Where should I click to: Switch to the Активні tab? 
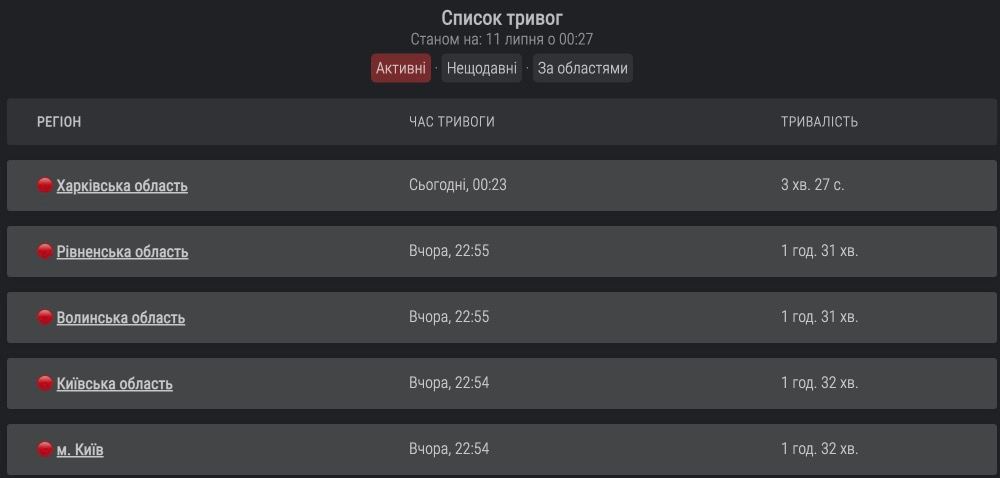coord(401,68)
